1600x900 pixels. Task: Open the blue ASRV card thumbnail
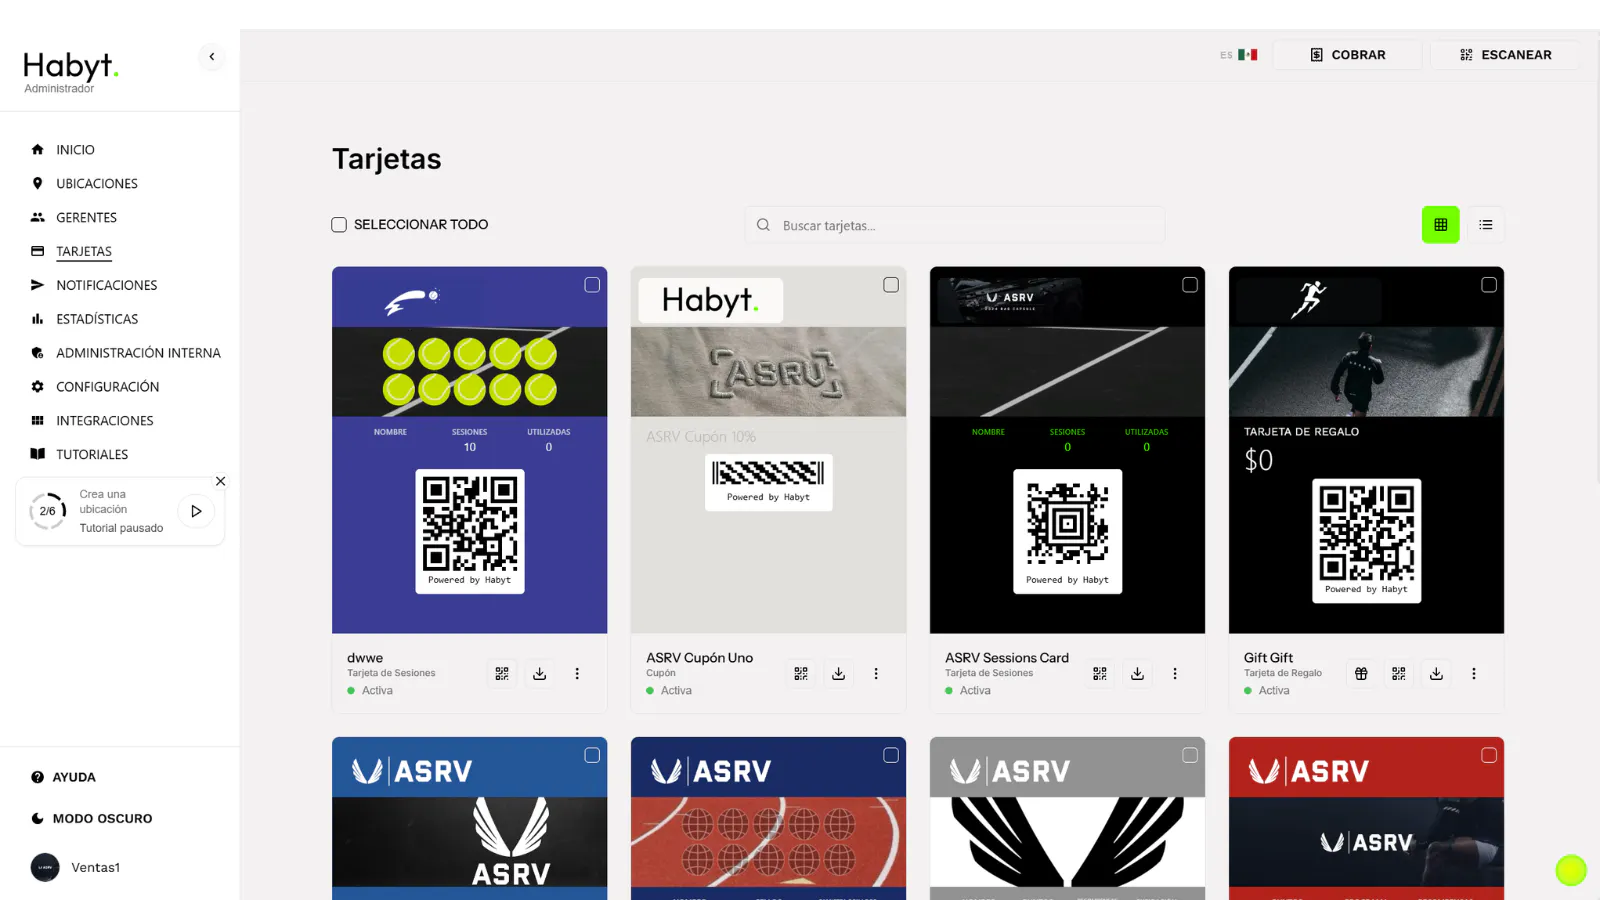tap(470, 818)
